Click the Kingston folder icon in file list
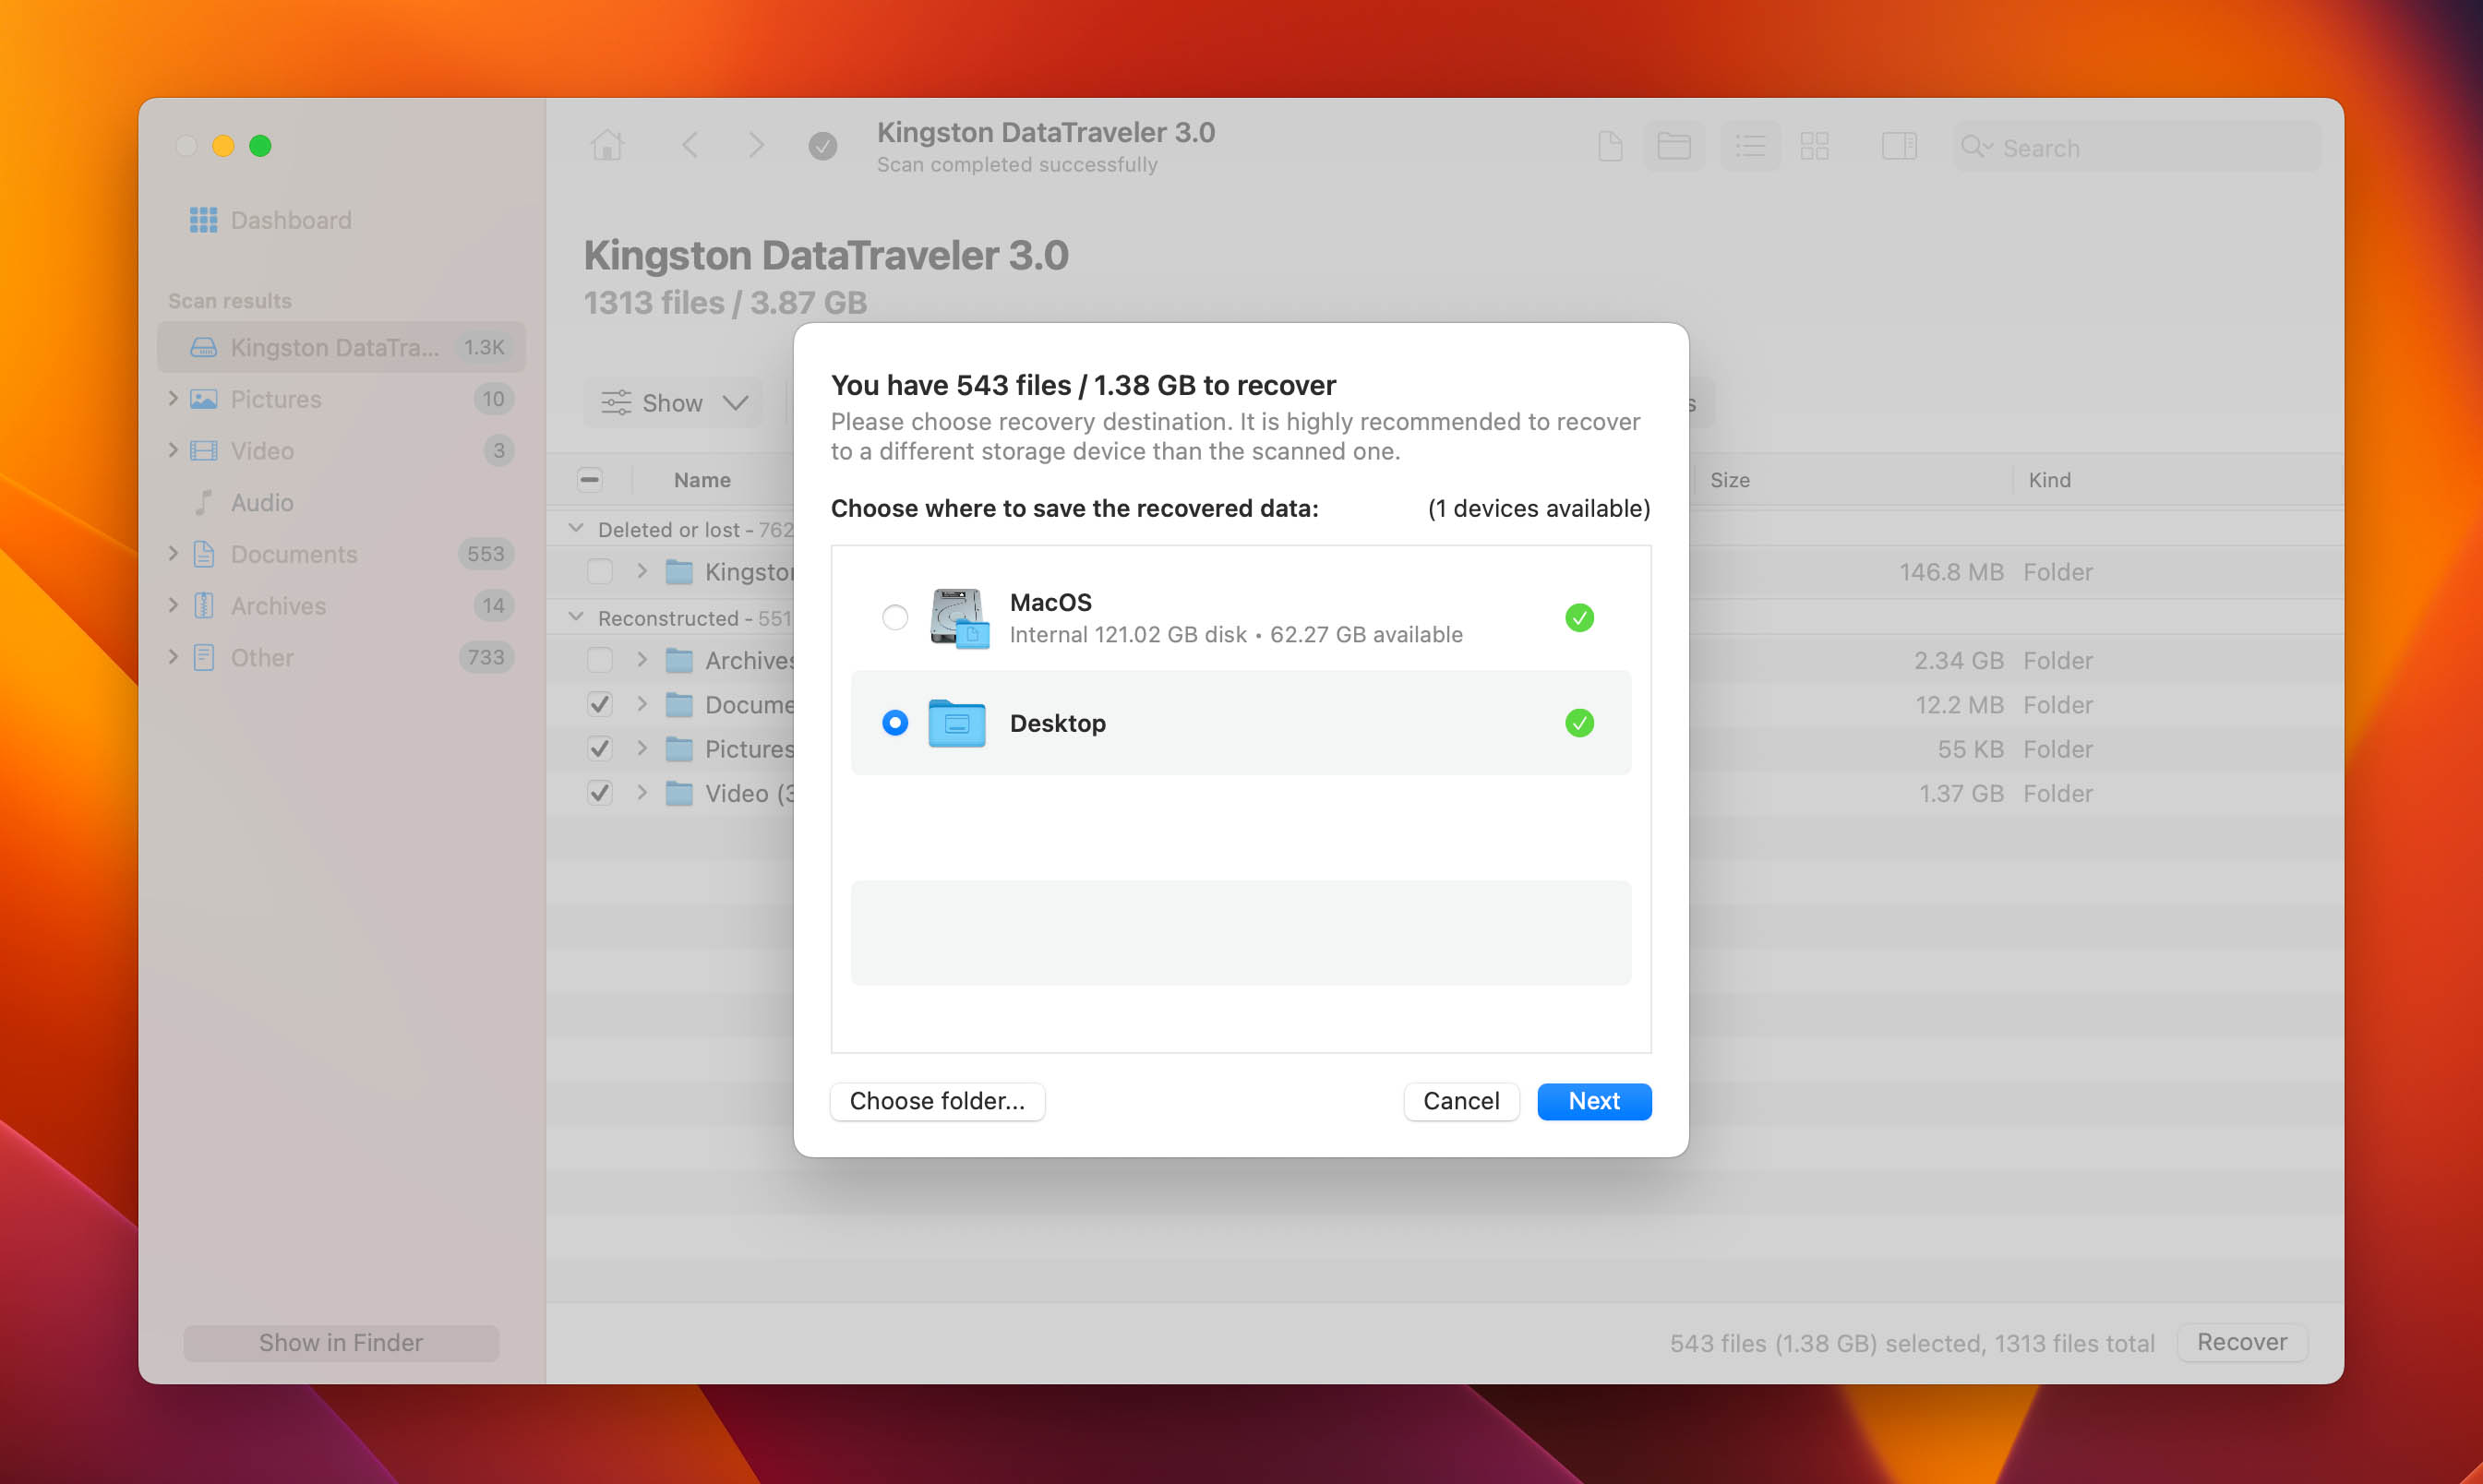 tap(679, 572)
